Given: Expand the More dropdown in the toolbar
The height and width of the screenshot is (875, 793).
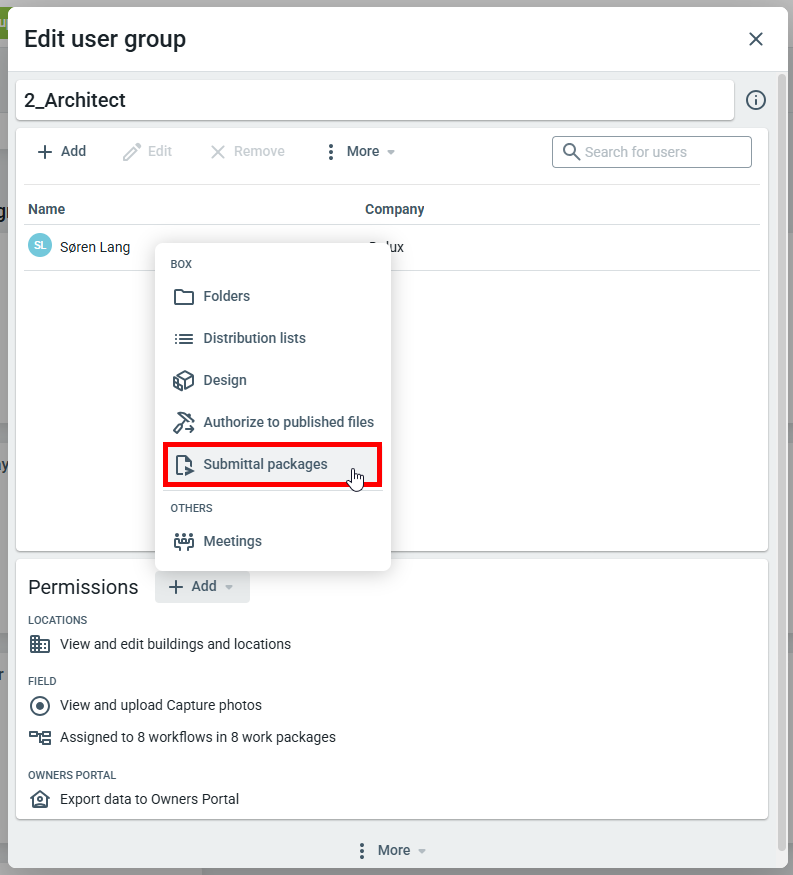Looking at the screenshot, I should [x=361, y=152].
